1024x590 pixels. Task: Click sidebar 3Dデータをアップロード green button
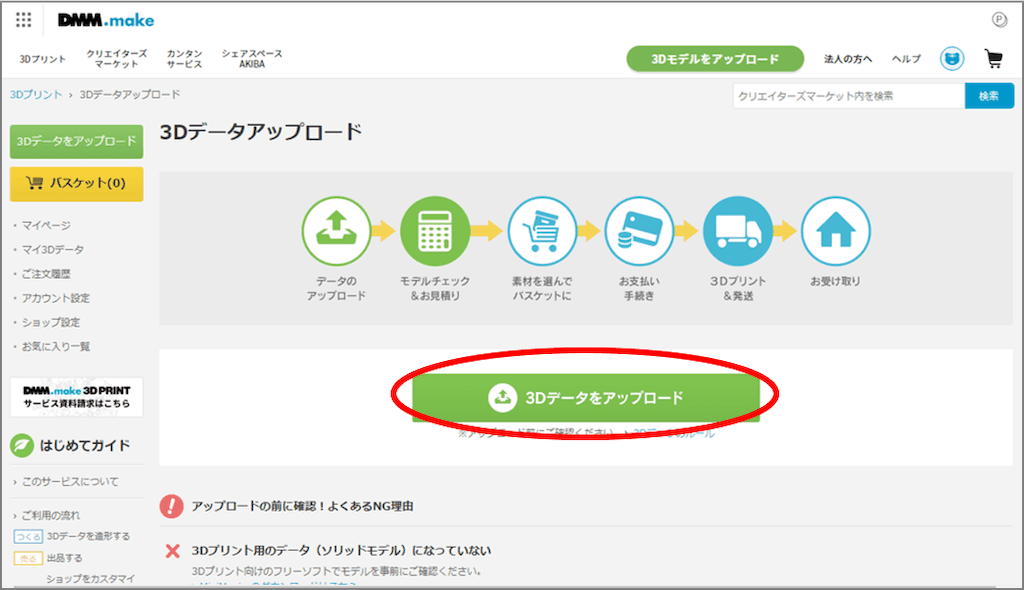tap(76, 141)
